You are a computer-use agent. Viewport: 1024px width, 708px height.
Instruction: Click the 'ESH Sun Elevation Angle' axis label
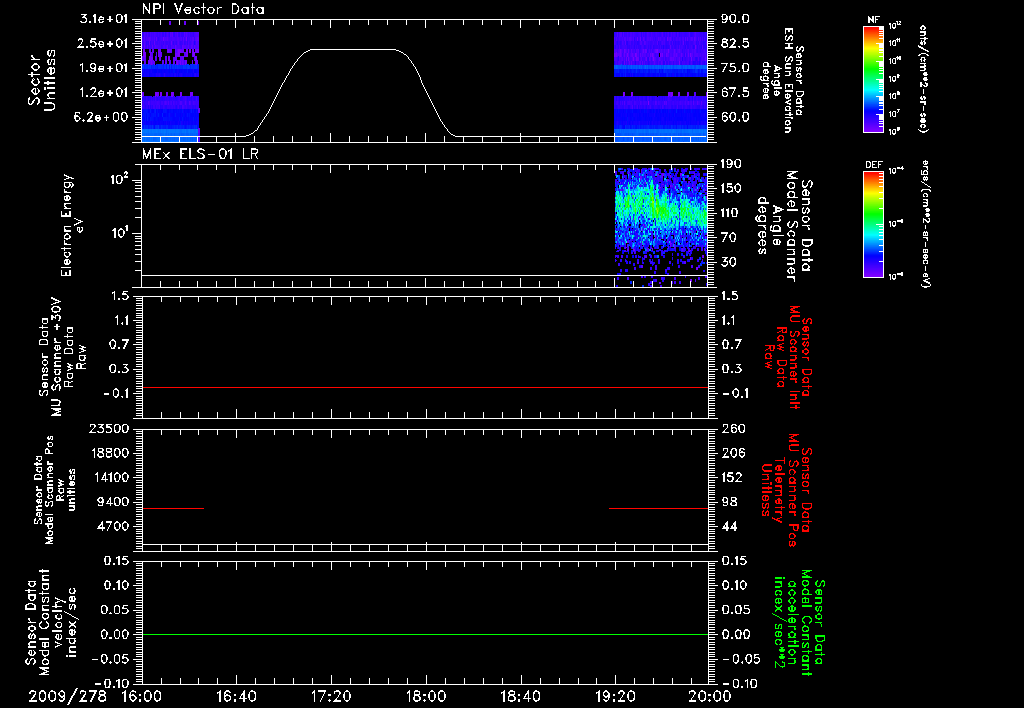pos(782,80)
